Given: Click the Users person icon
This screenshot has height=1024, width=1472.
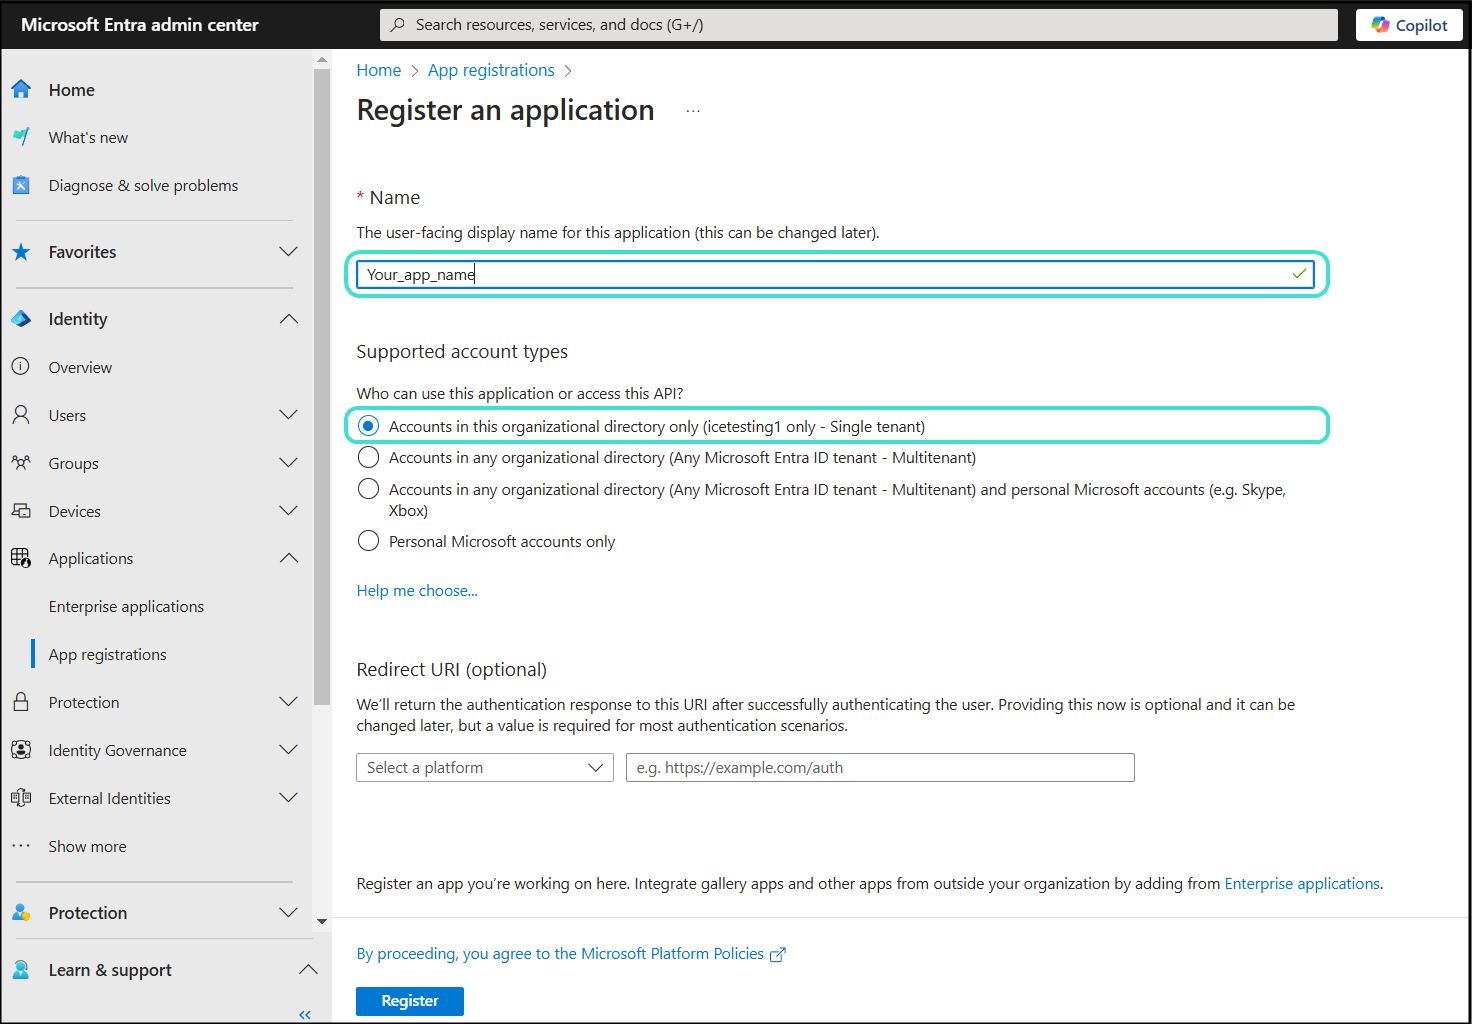Looking at the screenshot, I should [21, 414].
